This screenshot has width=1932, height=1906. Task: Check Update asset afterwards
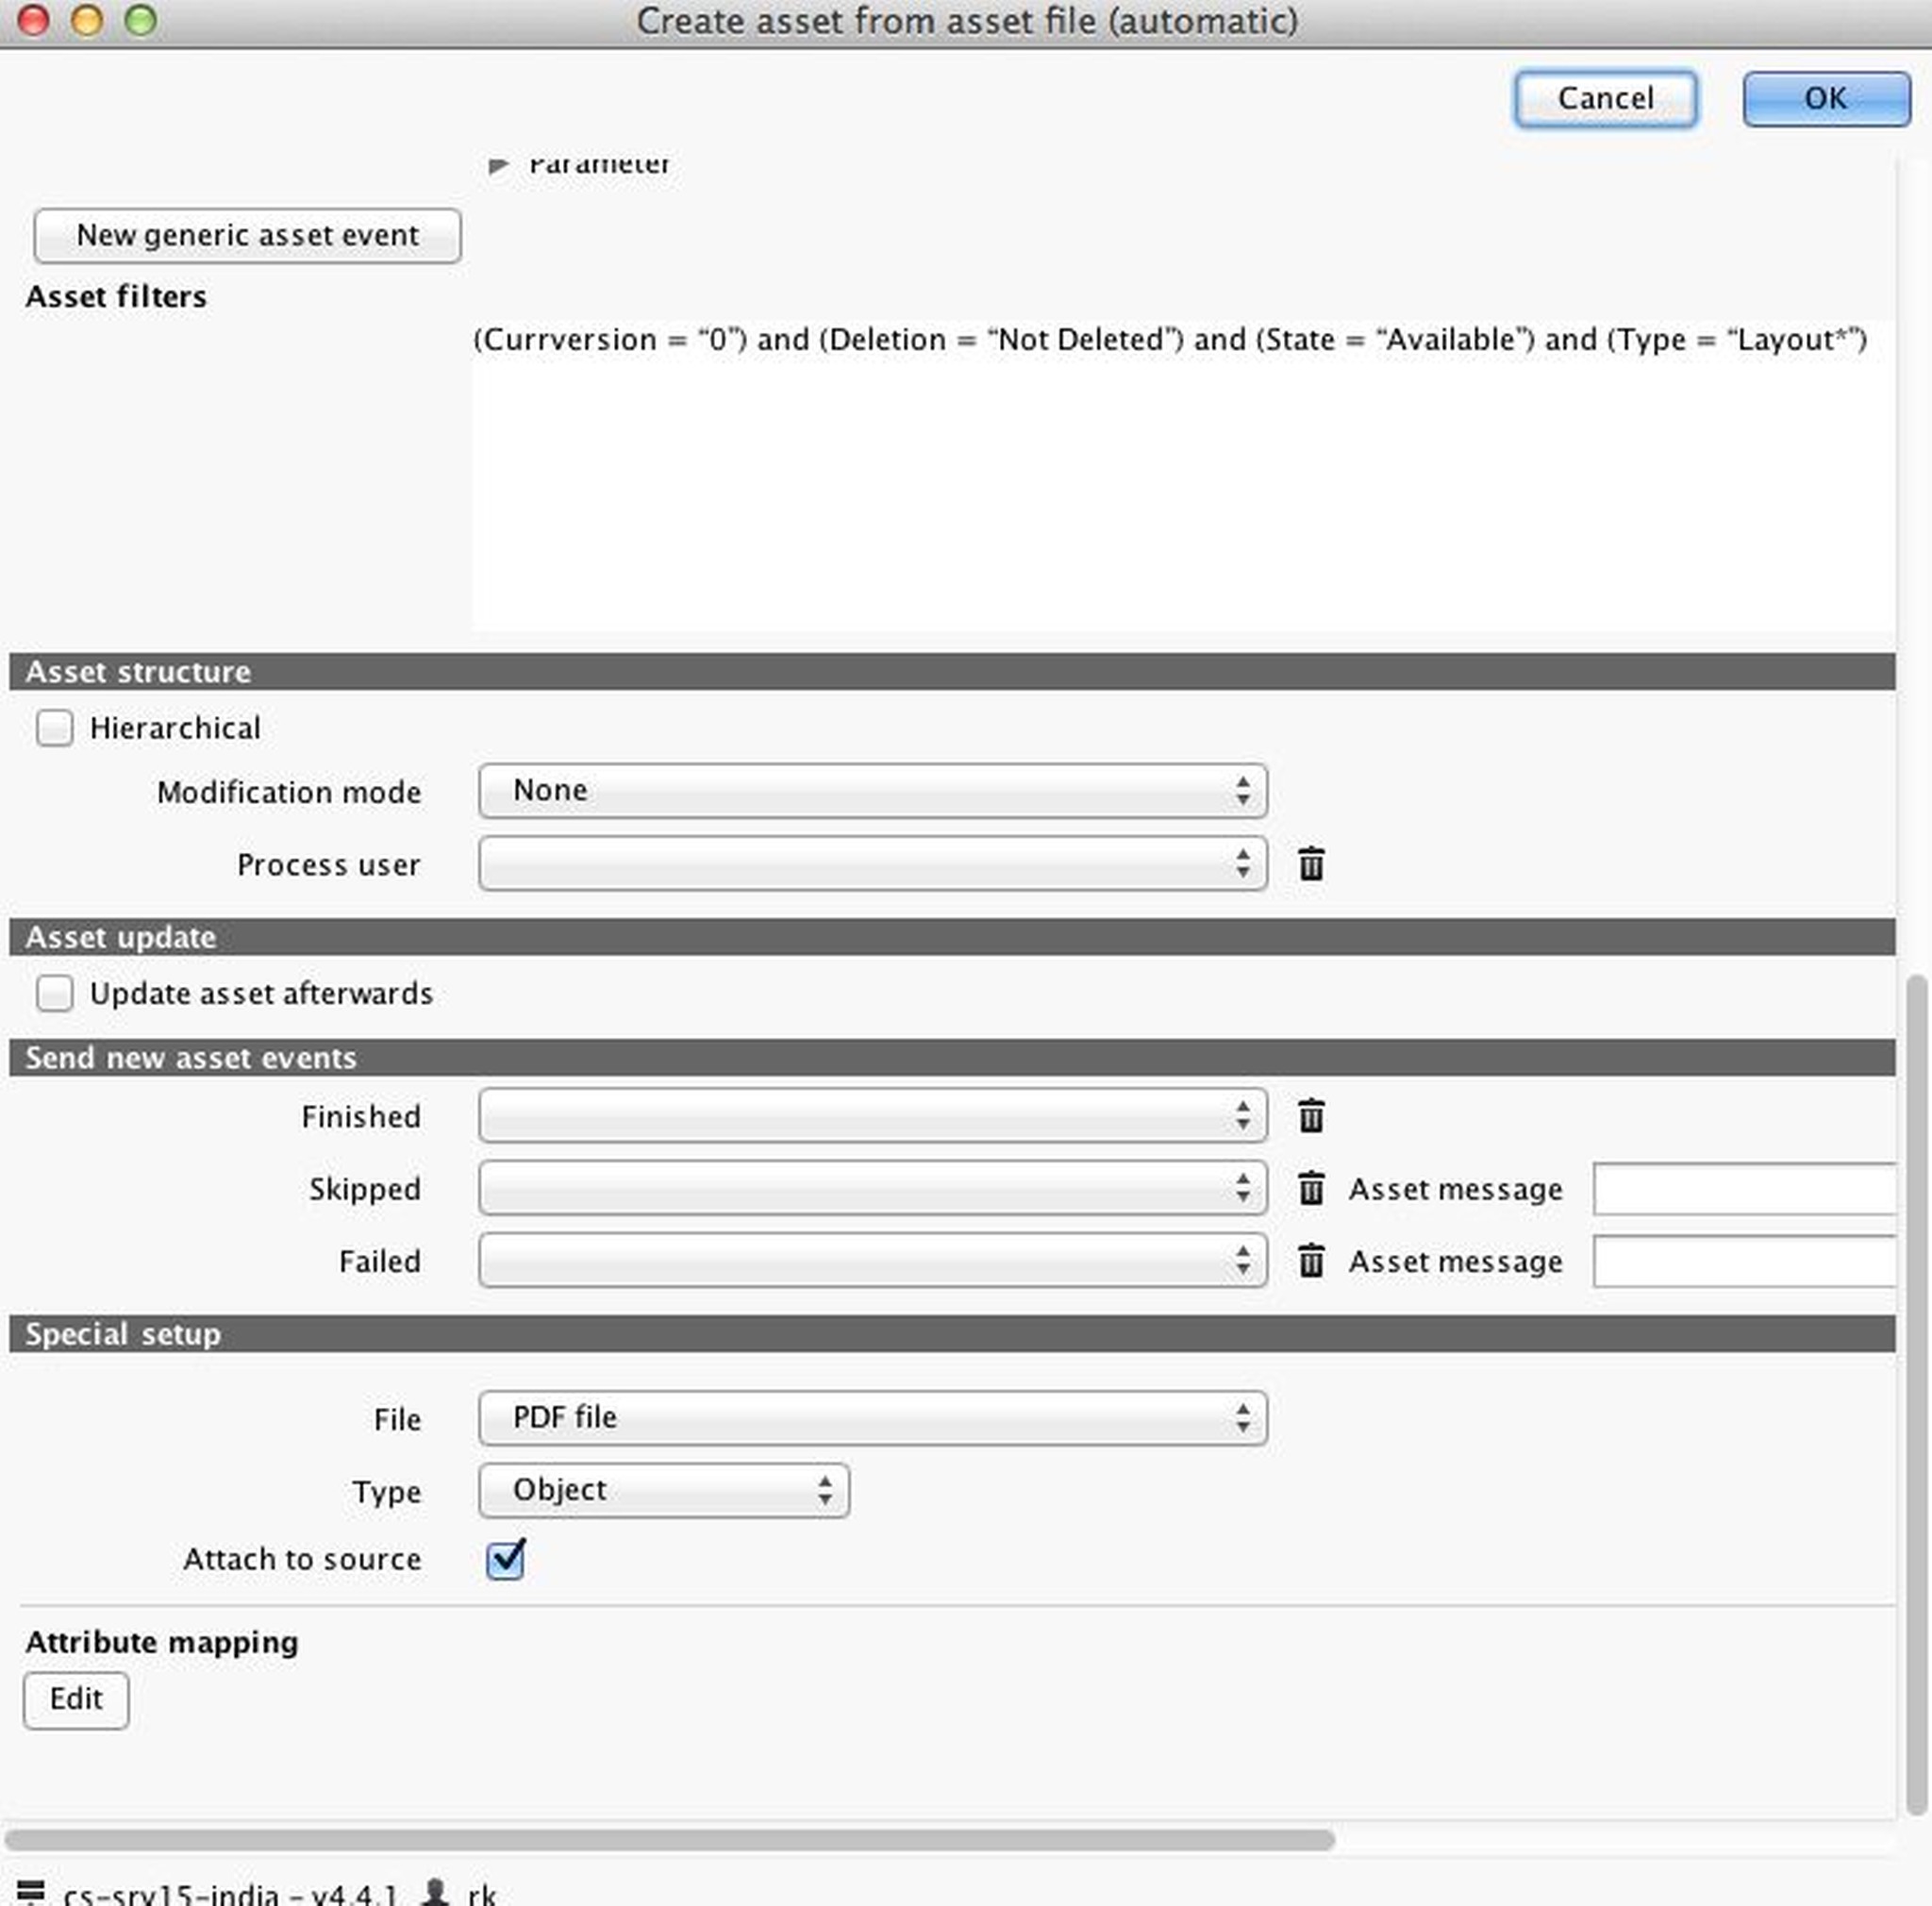click(55, 993)
